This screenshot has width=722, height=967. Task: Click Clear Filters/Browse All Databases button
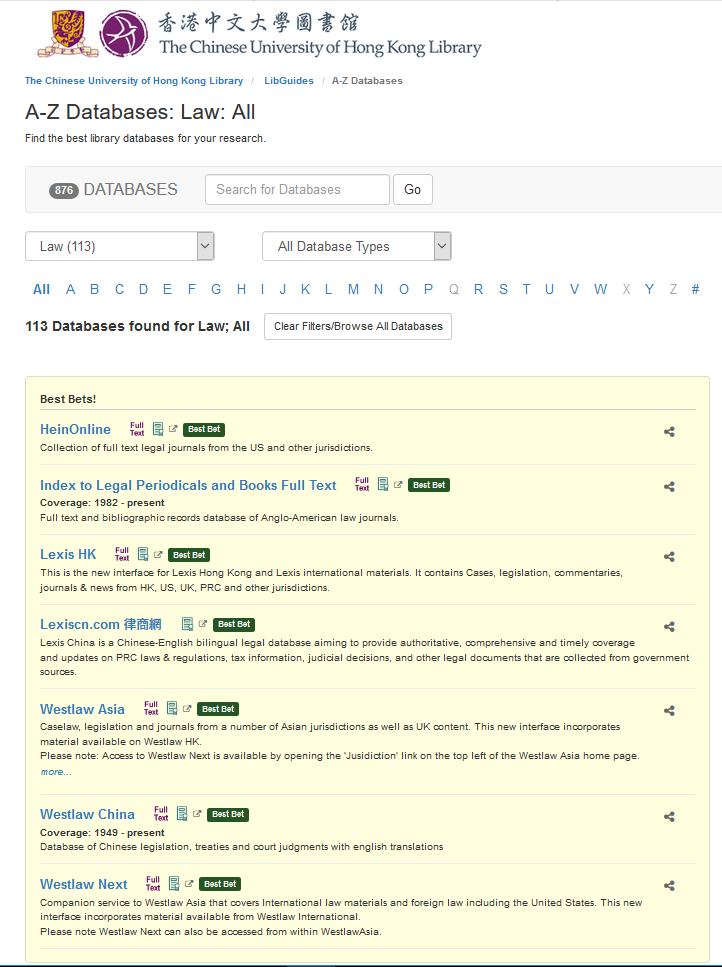tap(358, 326)
